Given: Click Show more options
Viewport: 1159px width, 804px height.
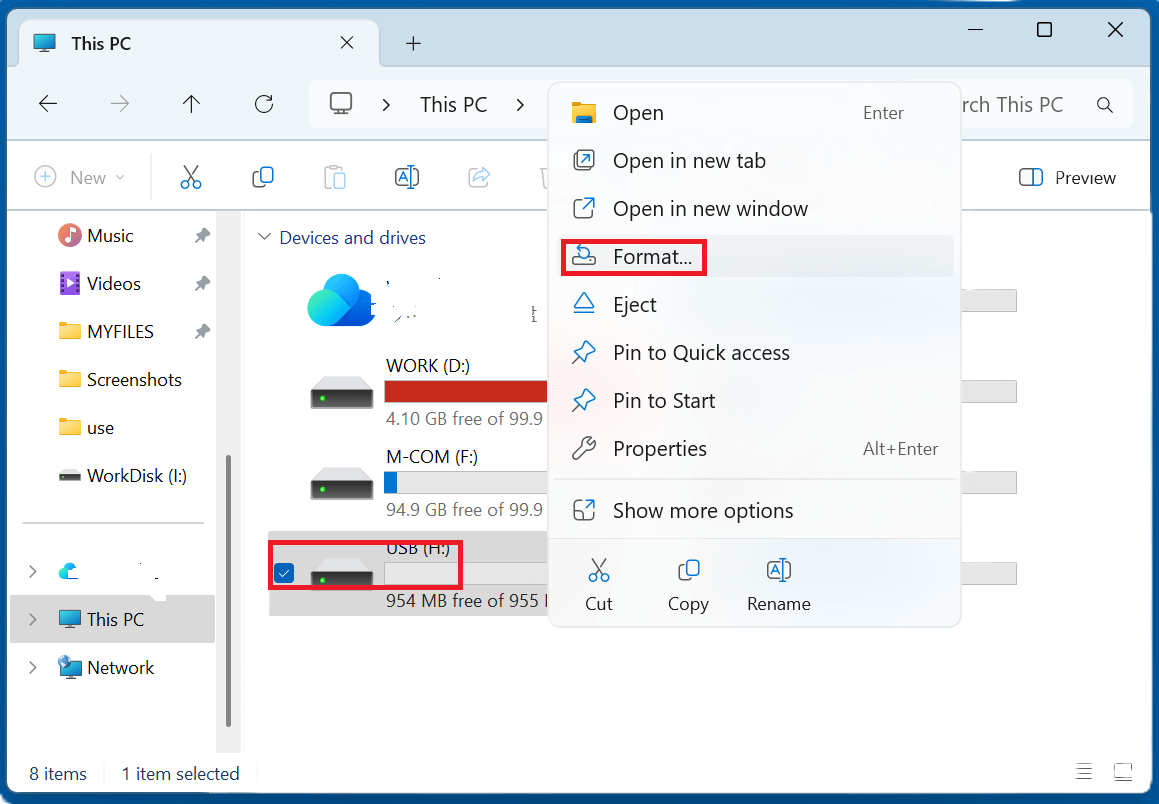Looking at the screenshot, I should pyautogui.click(x=702, y=511).
